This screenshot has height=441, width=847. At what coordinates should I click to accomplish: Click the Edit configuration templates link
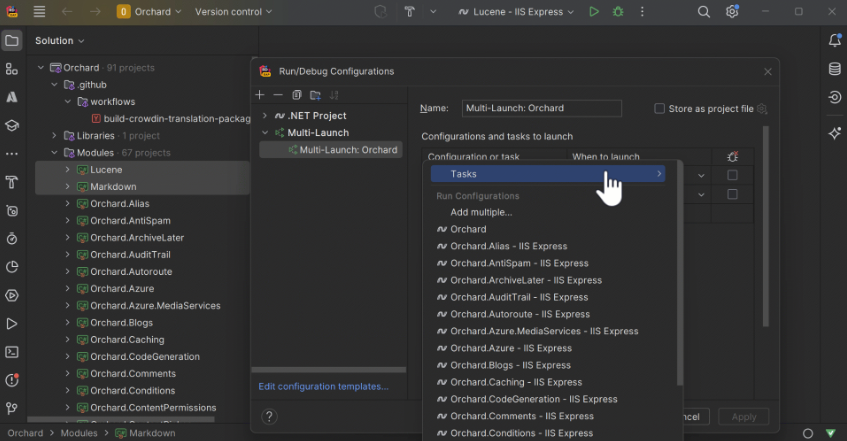point(323,386)
